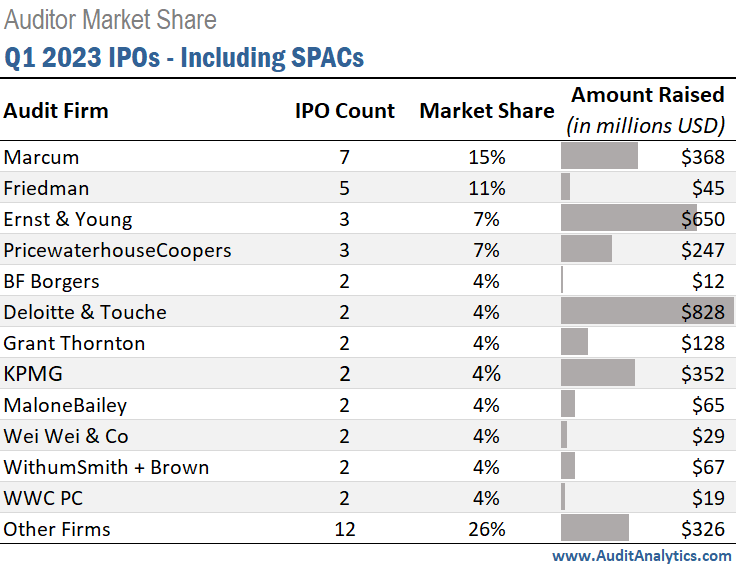The width and height of the screenshot is (742, 565).
Task: Select the KPMG firm name
Action: pos(31,374)
